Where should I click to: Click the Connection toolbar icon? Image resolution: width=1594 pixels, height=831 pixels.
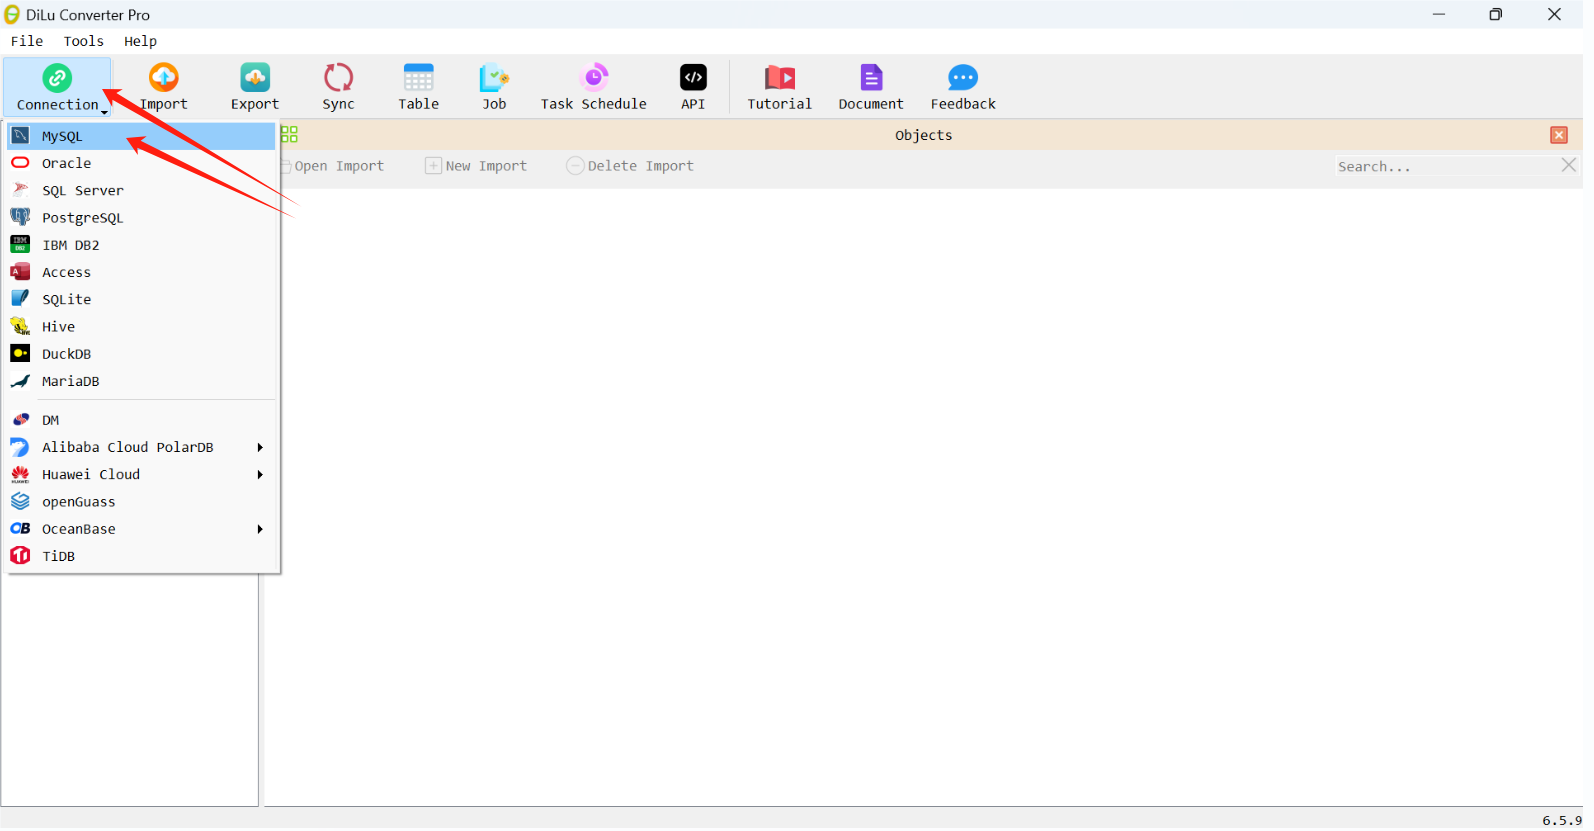click(57, 79)
